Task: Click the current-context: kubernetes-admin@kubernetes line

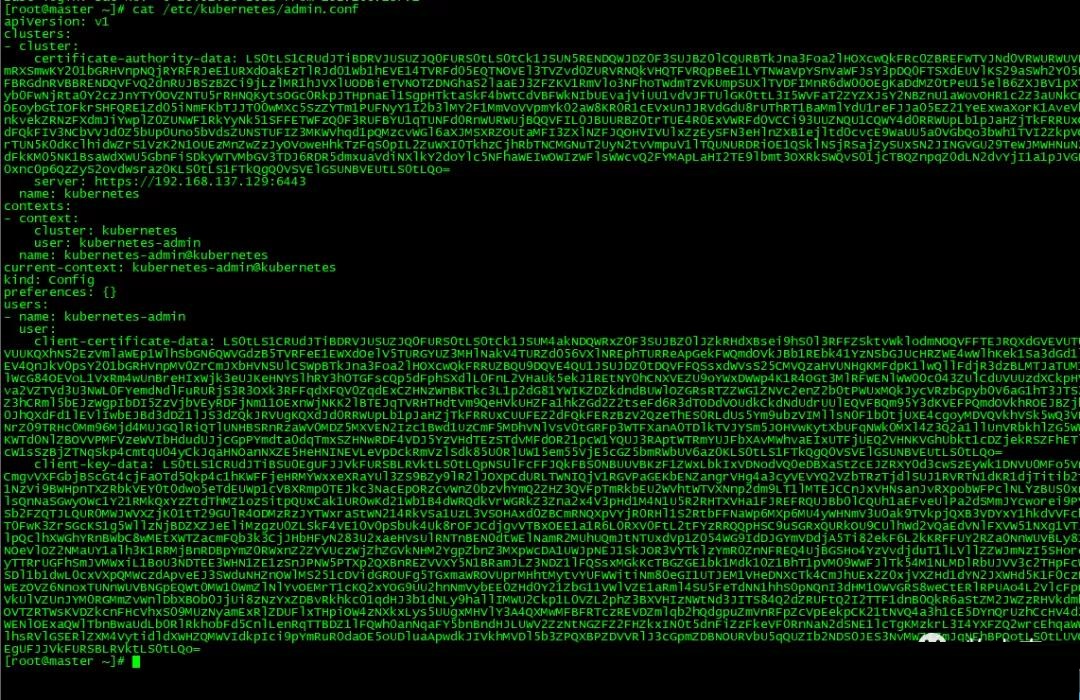Action: tap(169, 267)
